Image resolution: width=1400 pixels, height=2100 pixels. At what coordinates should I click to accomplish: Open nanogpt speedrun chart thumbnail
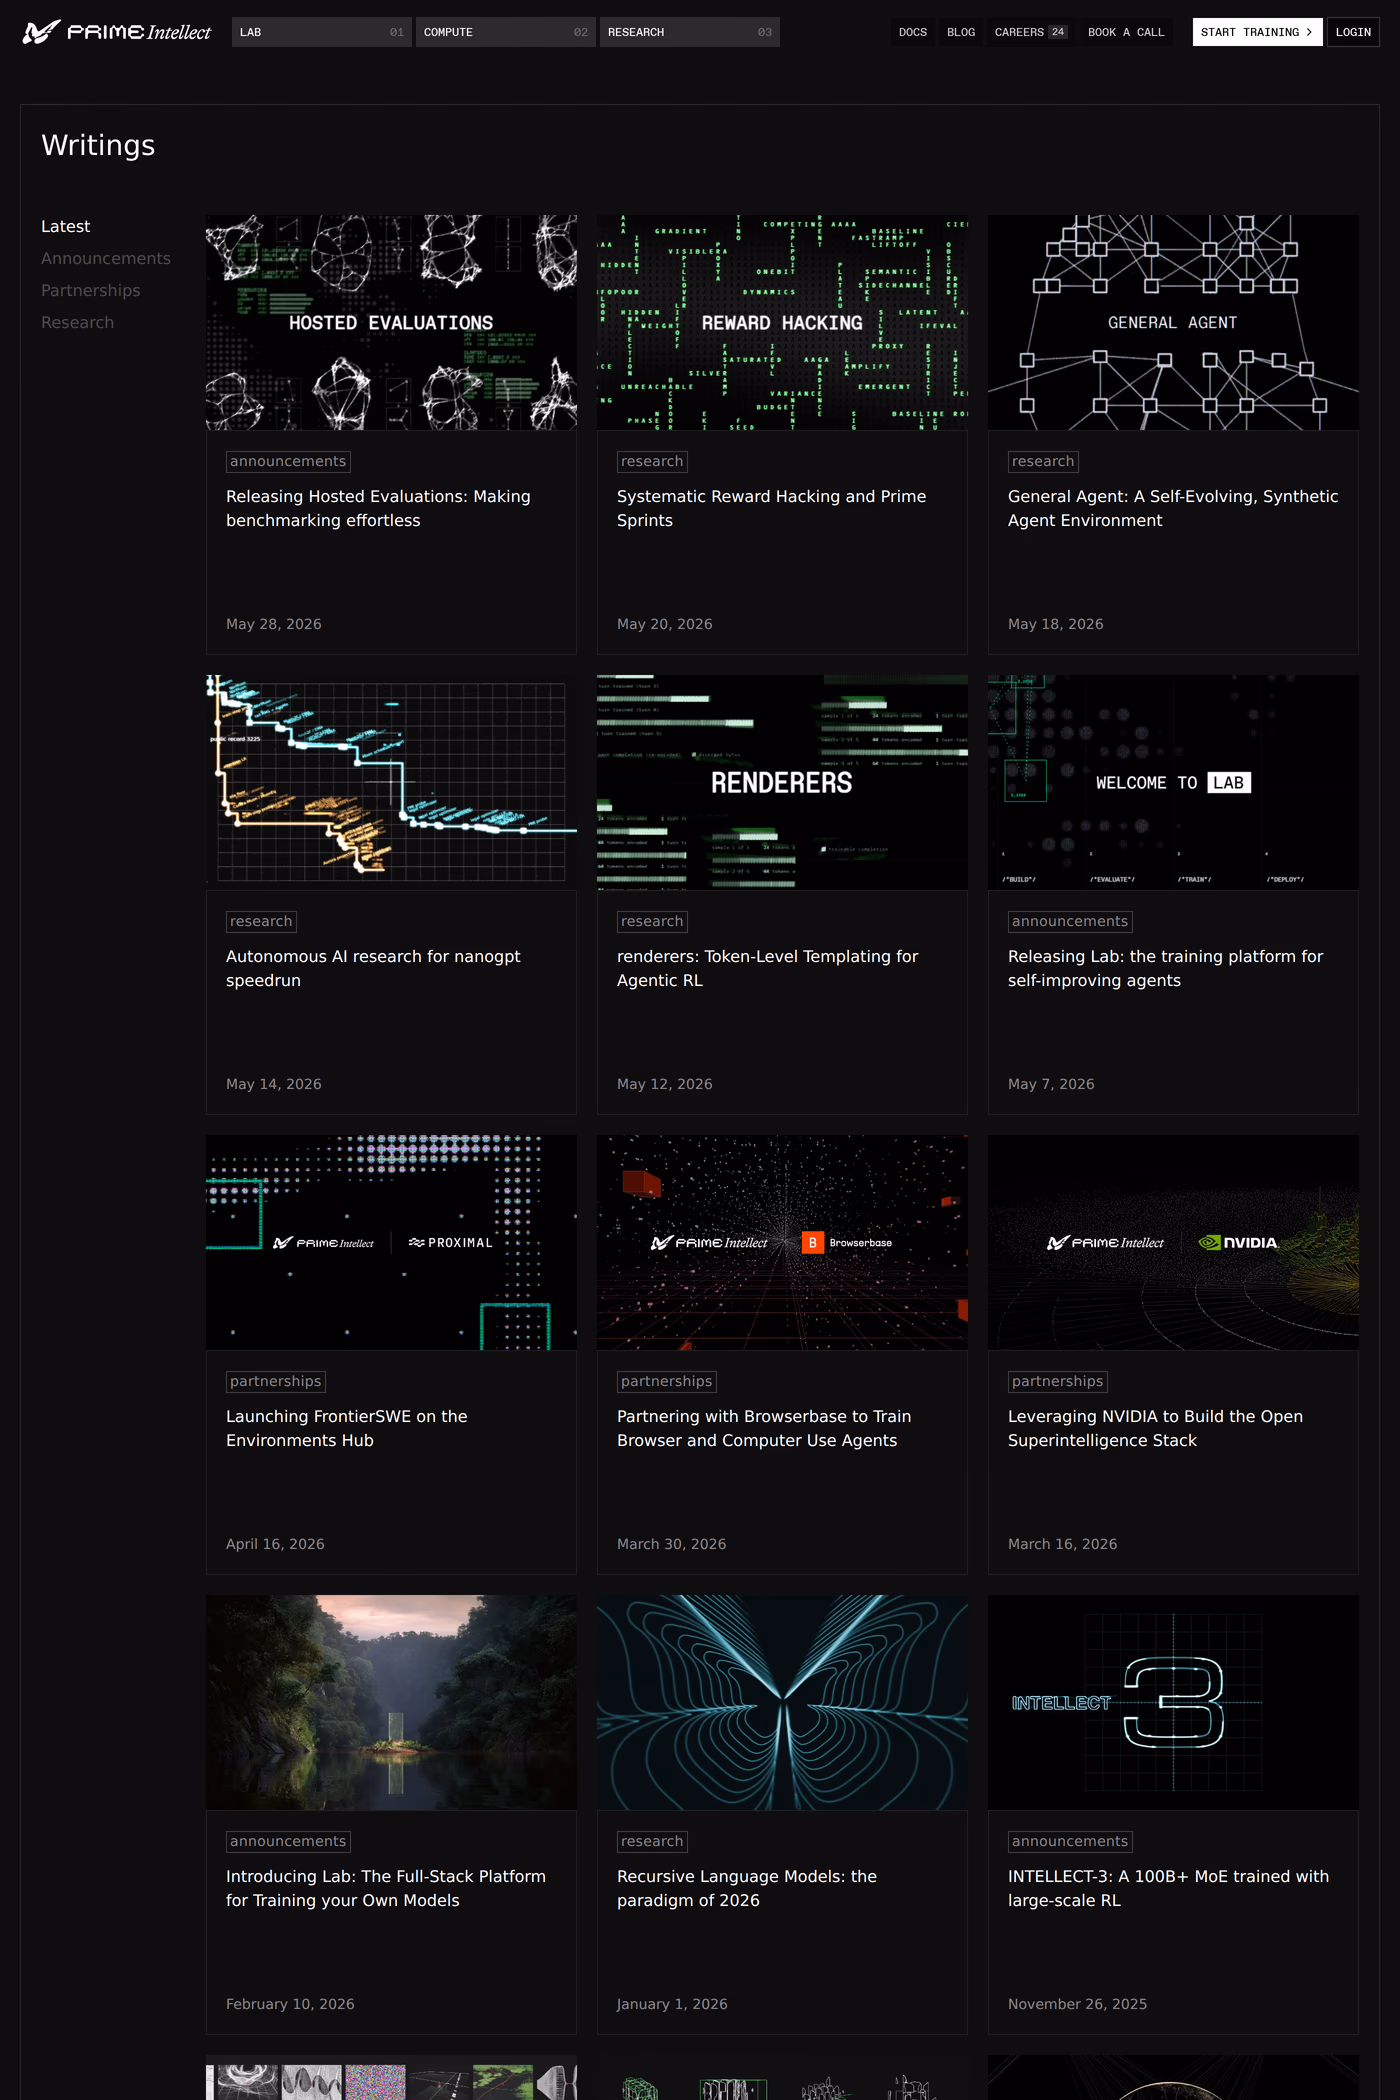391,782
